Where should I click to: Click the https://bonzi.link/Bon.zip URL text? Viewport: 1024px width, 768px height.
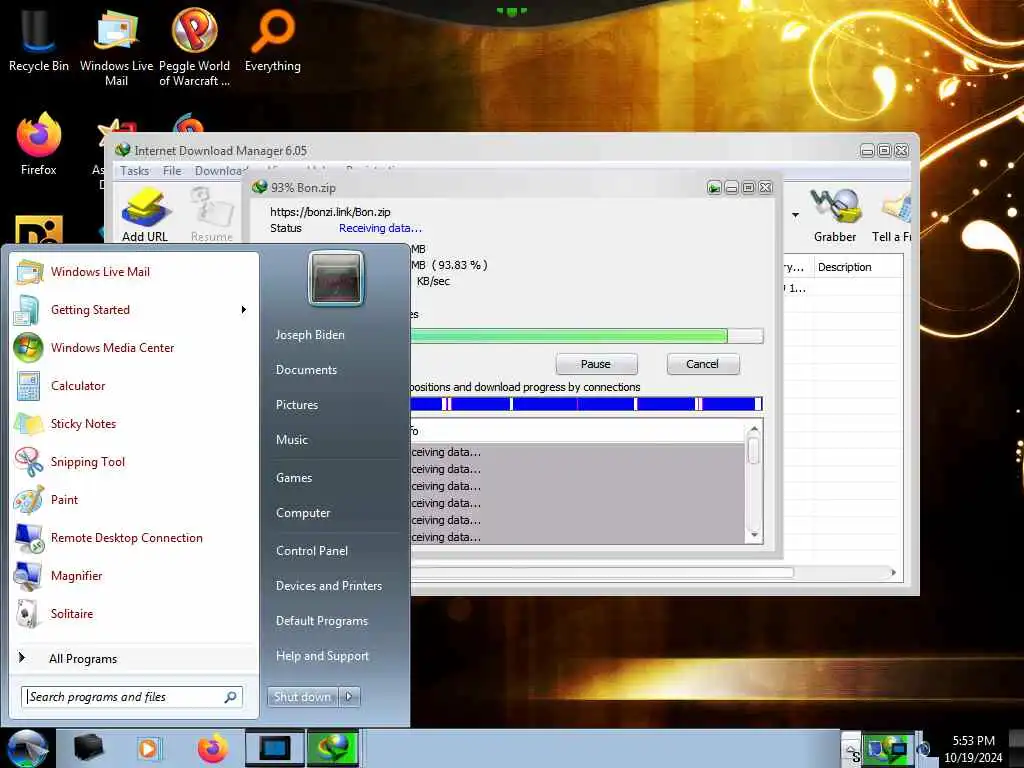pyautogui.click(x=330, y=212)
